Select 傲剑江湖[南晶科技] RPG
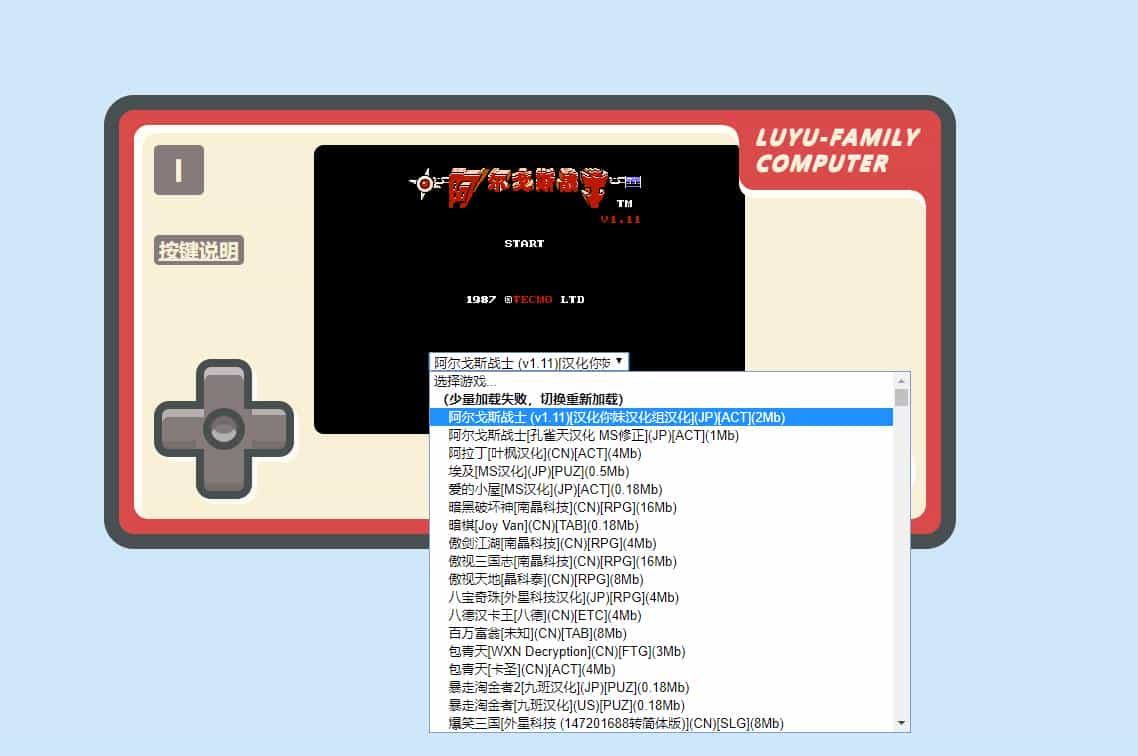Screen dimensions: 1138x756 tap(660, 543)
